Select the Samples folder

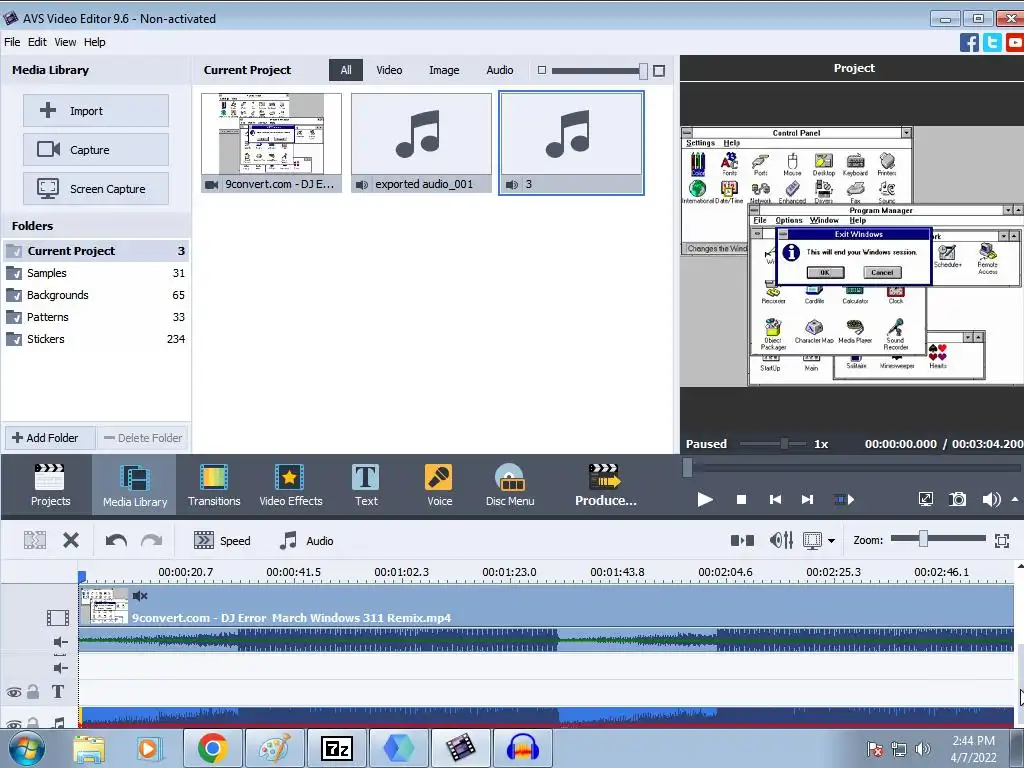[x=96, y=273]
